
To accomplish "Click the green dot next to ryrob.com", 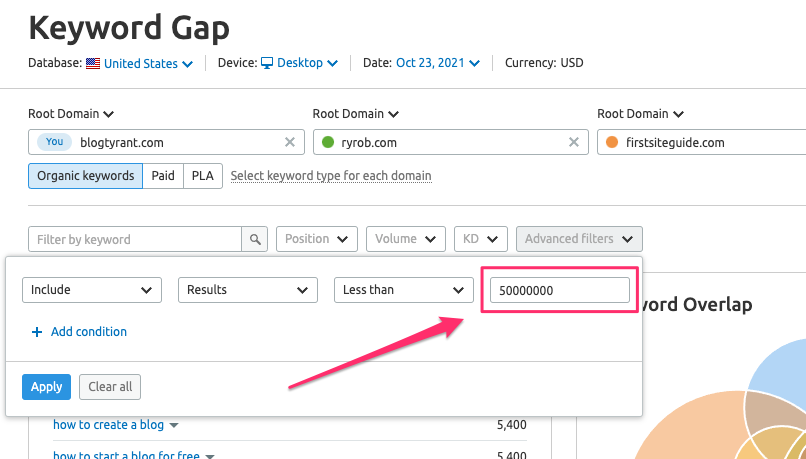I will pyautogui.click(x=327, y=142).
